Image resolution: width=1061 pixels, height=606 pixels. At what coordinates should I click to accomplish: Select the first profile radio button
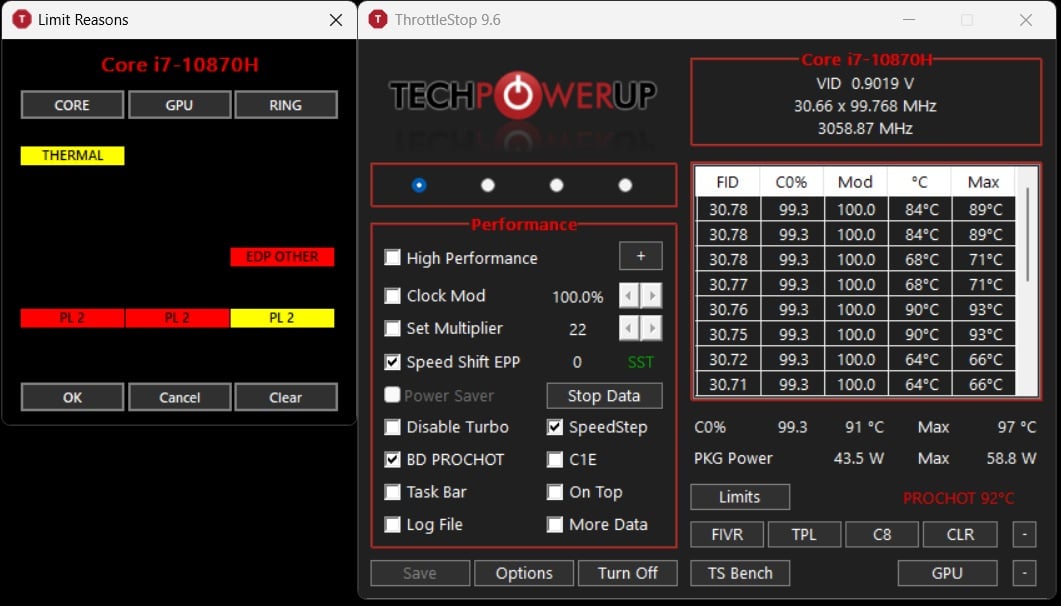[419, 185]
